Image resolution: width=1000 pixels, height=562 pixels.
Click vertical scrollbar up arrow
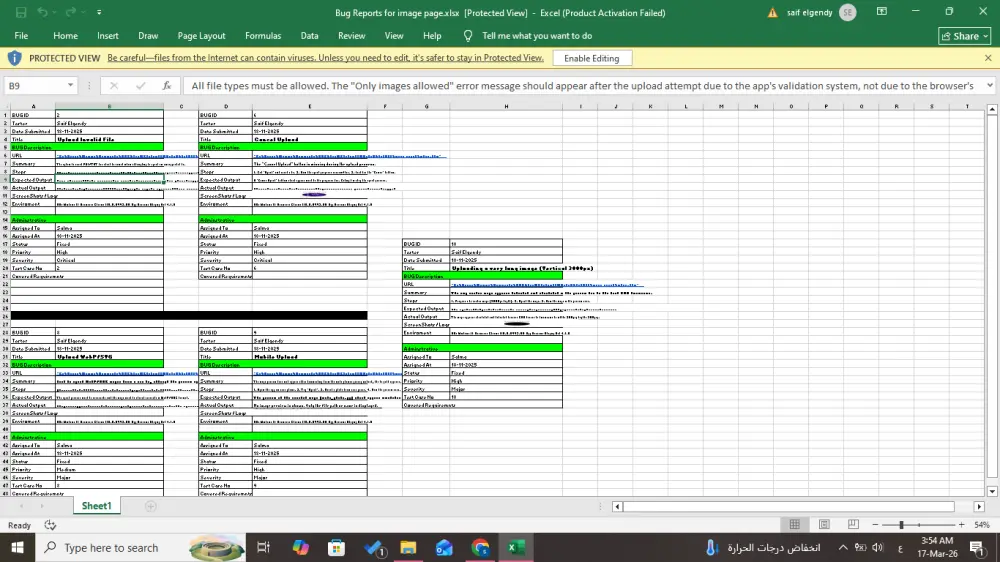[x=992, y=110]
